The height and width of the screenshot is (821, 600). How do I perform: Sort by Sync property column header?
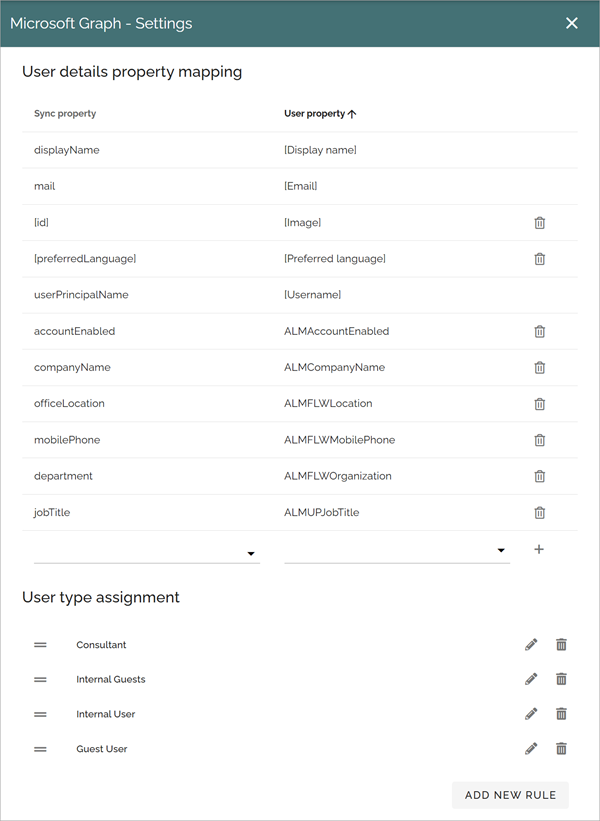65,114
